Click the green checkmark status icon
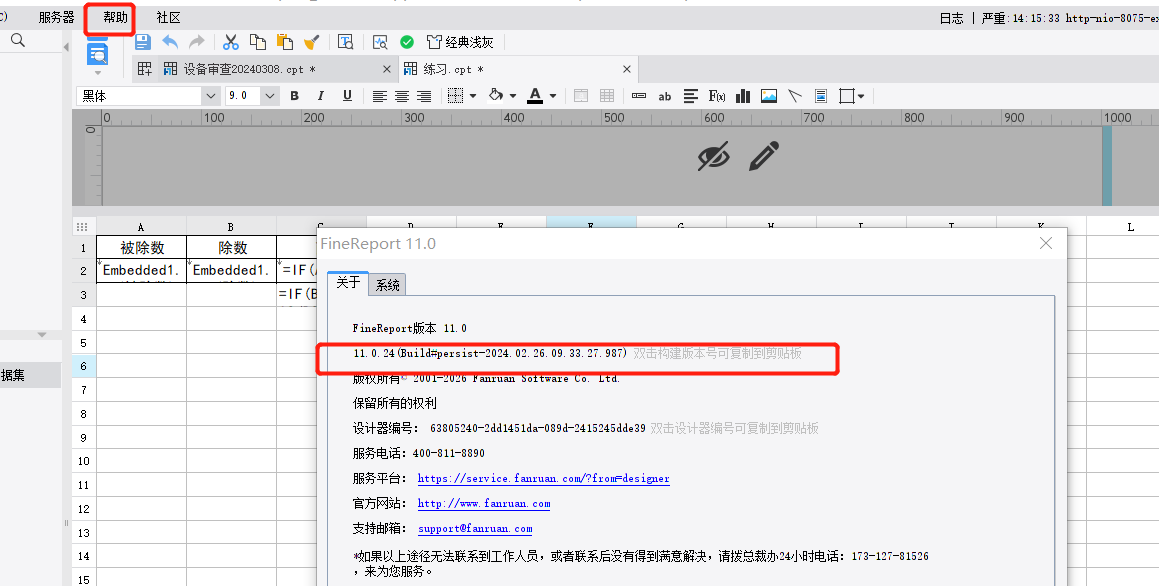The height and width of the screenshot is (586, 1159). (x=407, y=42)
